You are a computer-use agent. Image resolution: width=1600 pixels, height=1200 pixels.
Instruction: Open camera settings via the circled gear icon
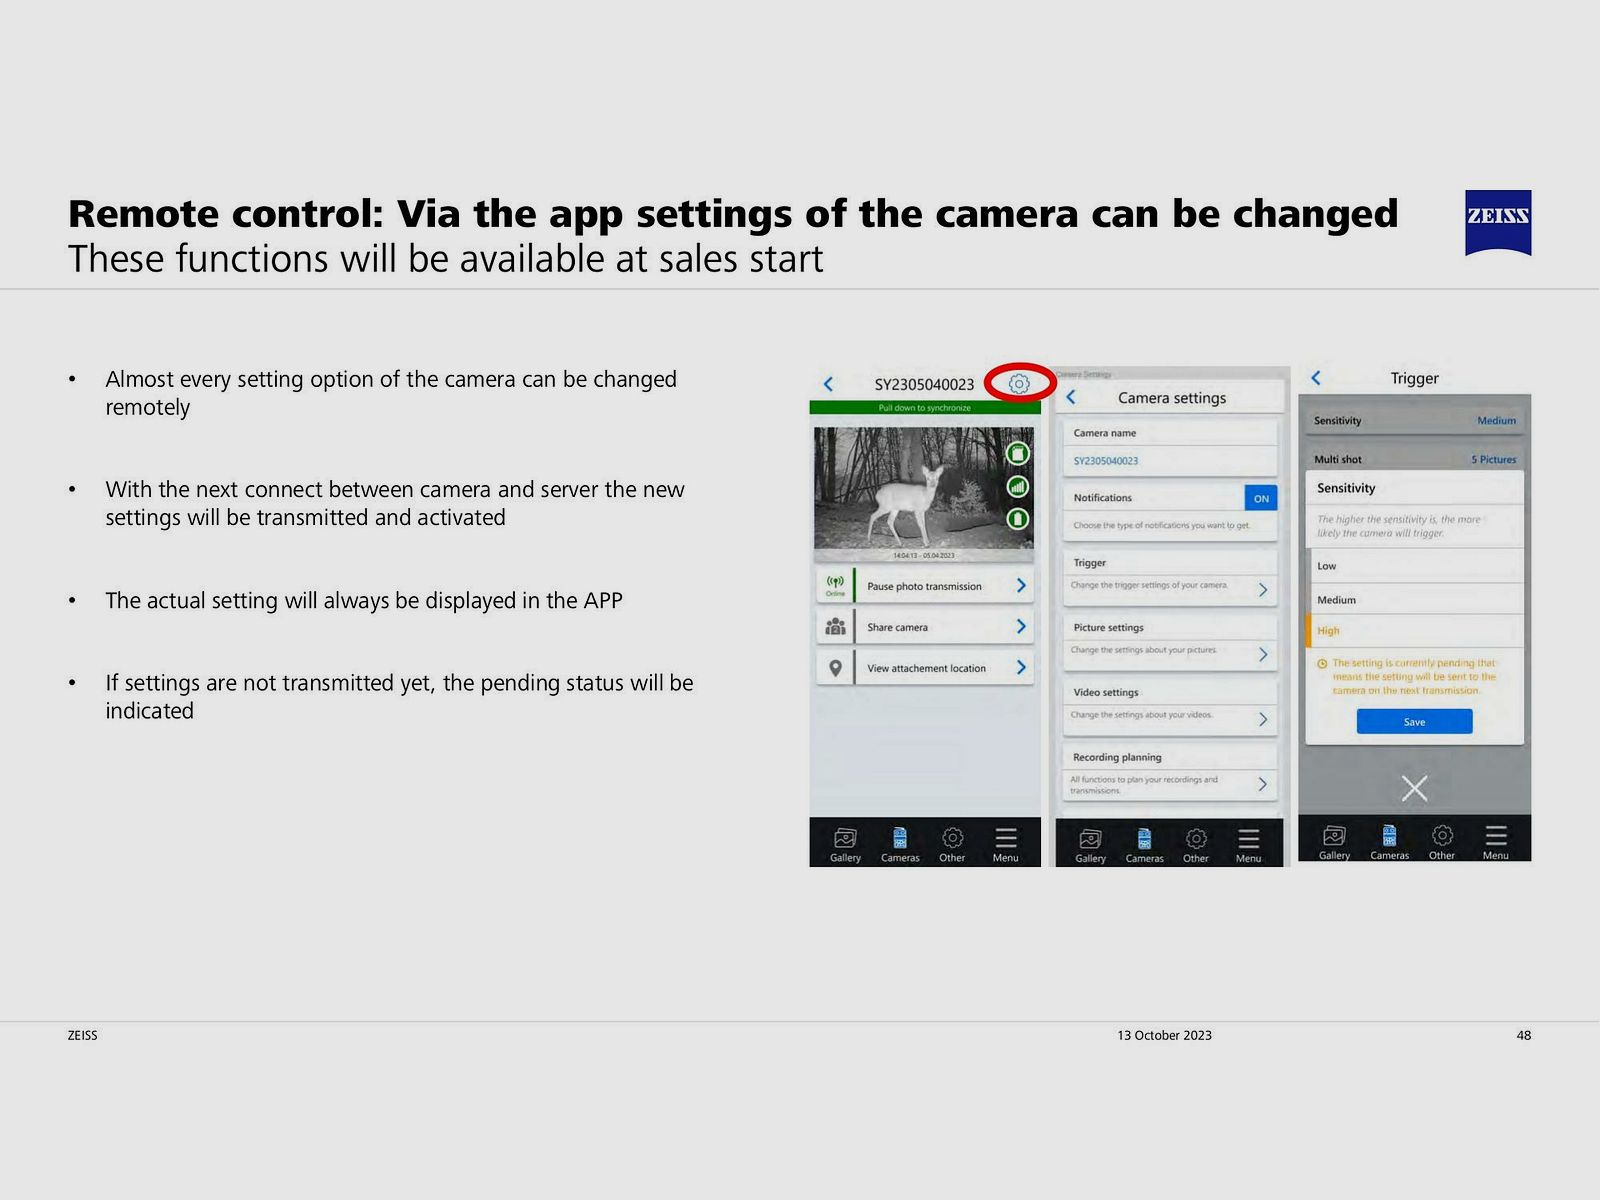[1019, 384]
